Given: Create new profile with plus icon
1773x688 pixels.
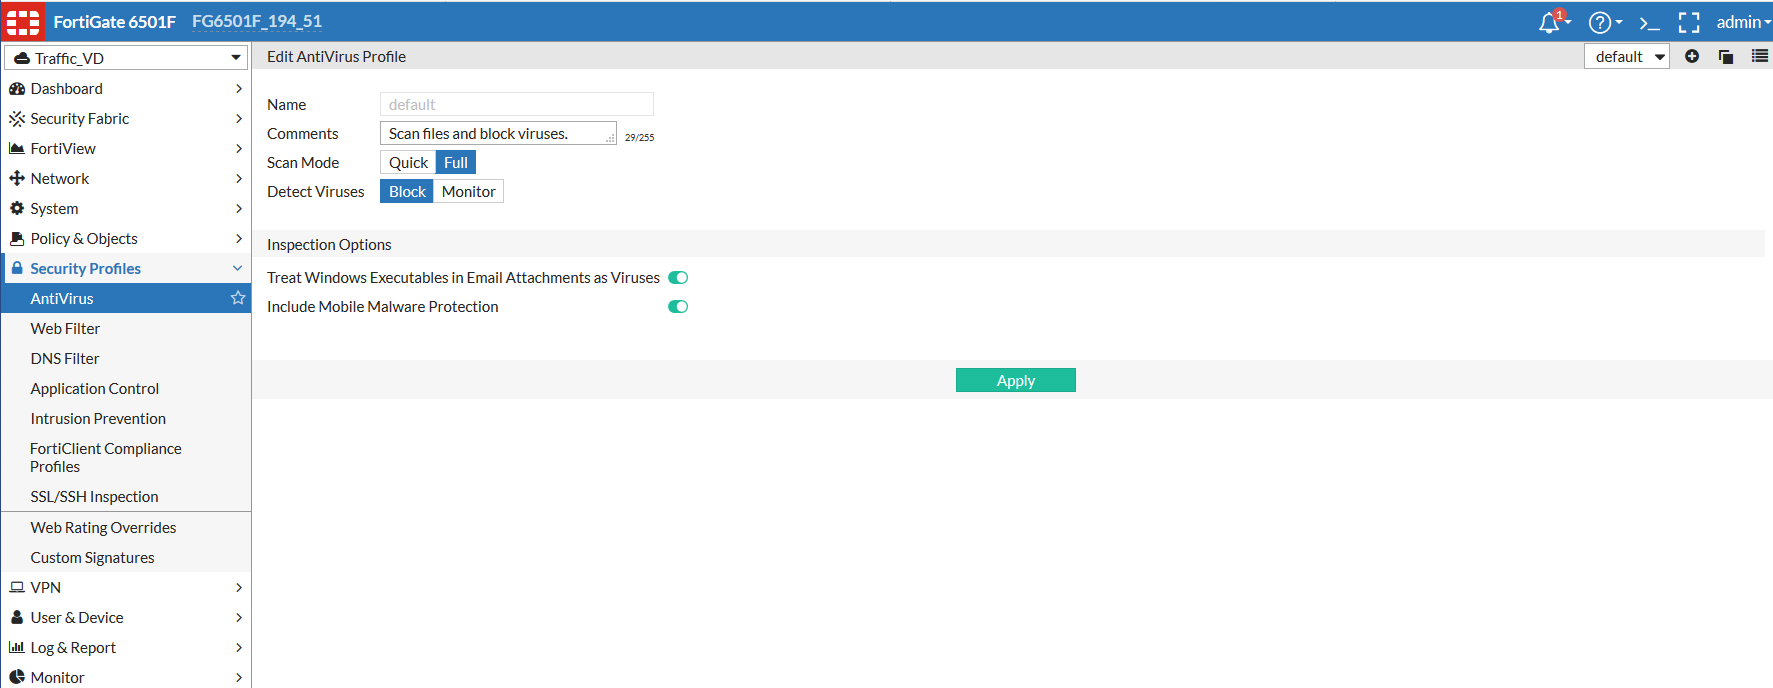Looking at the screenshot, I should click(x=1692, y=56).
